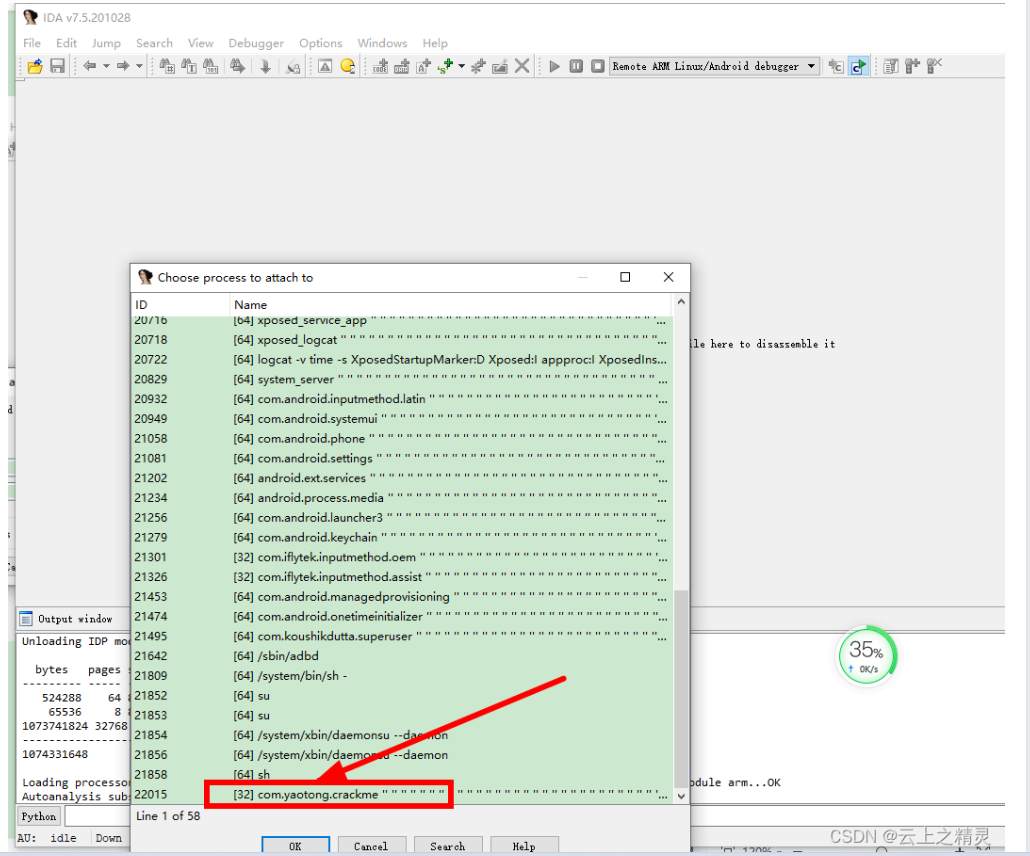Viewport: 1030px width, 856px height.
Task: Click the green s-plus toolbar icon
Action: coord(446,66)
